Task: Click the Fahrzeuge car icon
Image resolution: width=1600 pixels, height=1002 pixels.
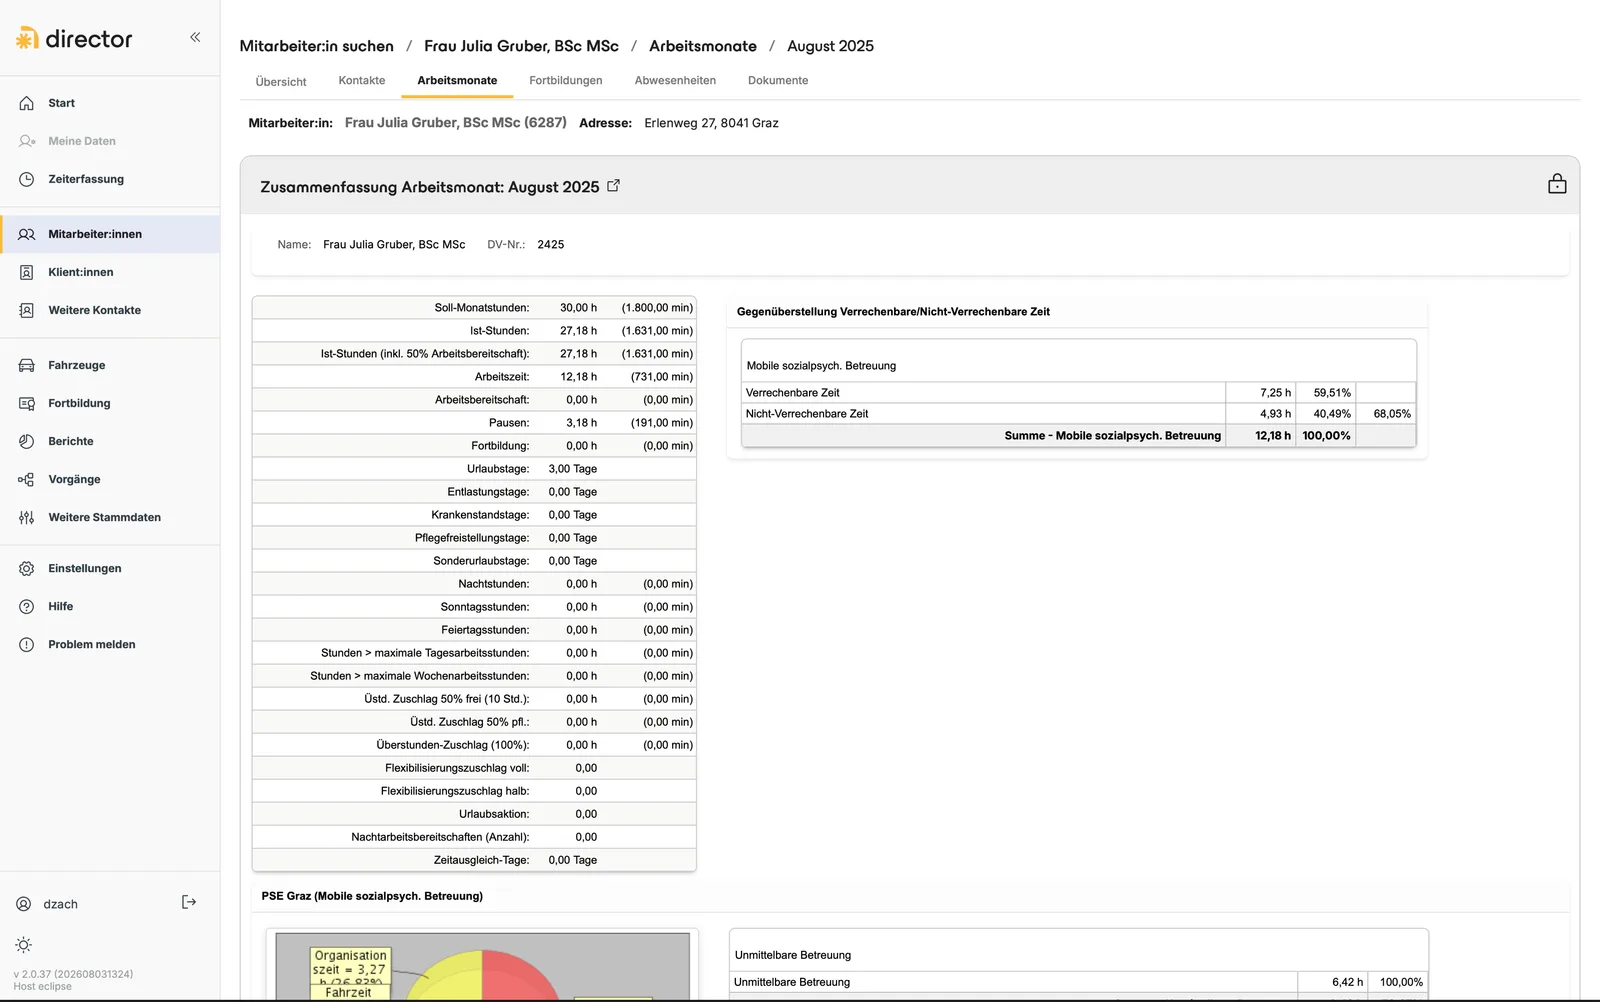Action: point(27,365)
